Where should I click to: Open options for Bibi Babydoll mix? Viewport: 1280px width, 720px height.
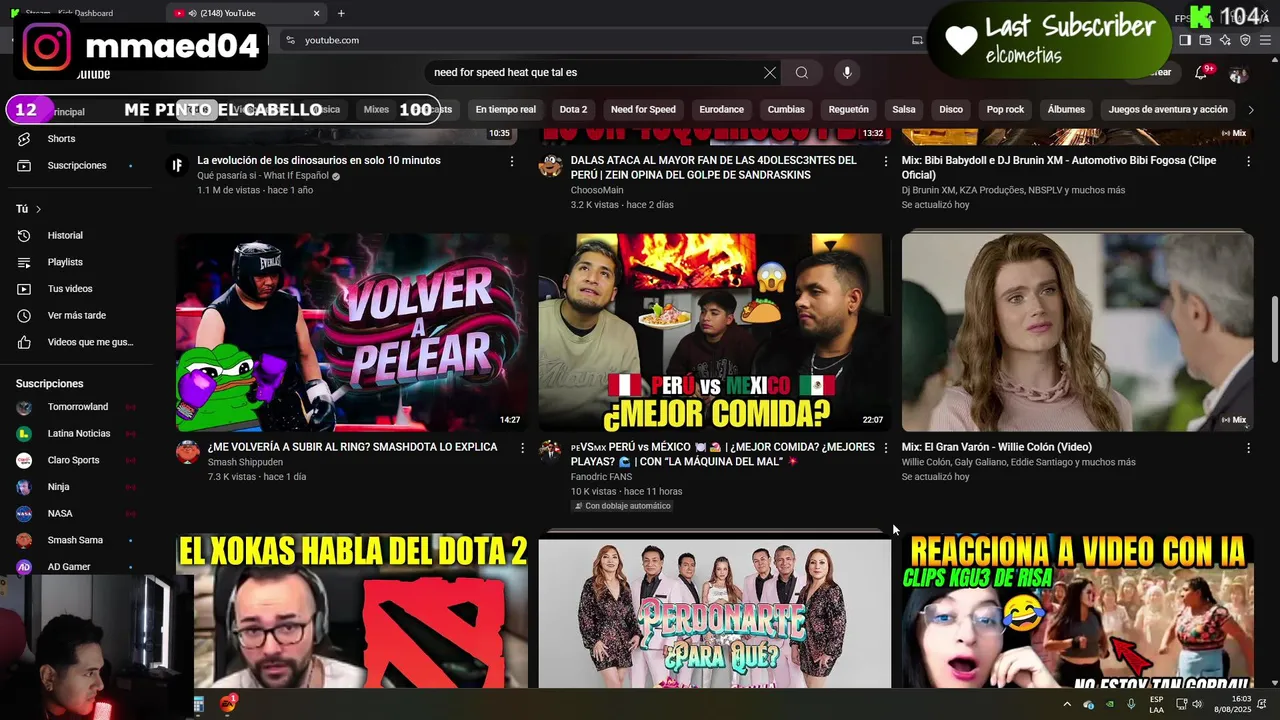1248,161
